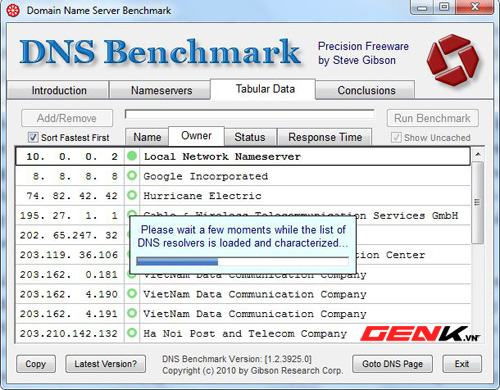Click the Run Benchmark button
500x390 pixels.
click(x=433, y=118)
